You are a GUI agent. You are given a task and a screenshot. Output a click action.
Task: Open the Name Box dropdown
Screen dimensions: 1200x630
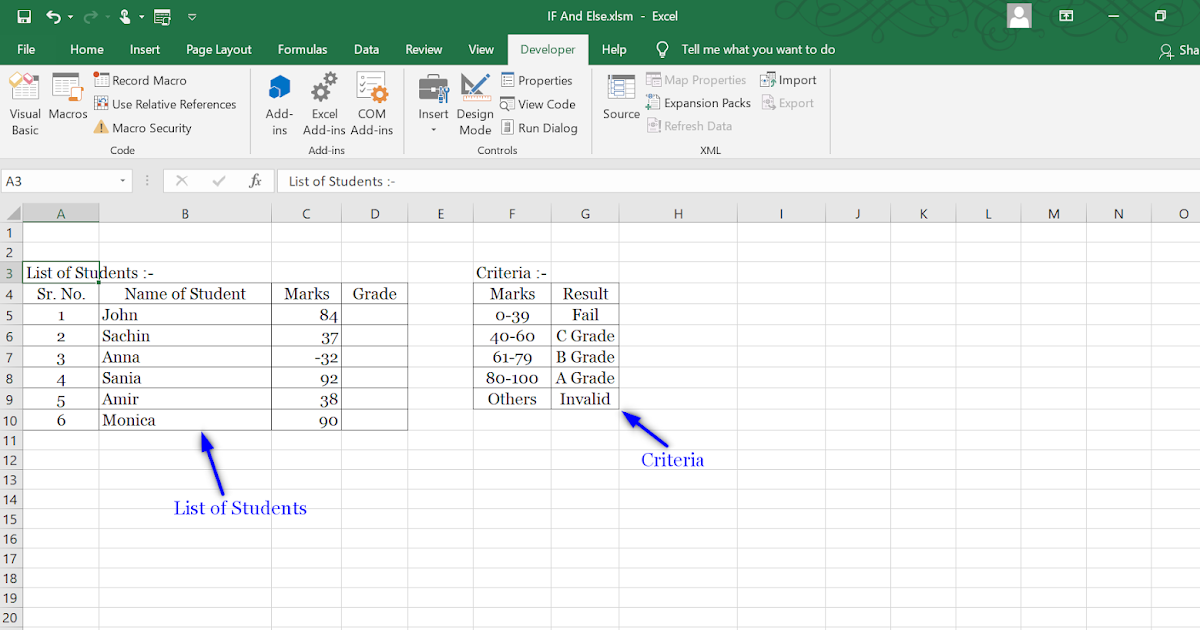[x=125, y=181]
